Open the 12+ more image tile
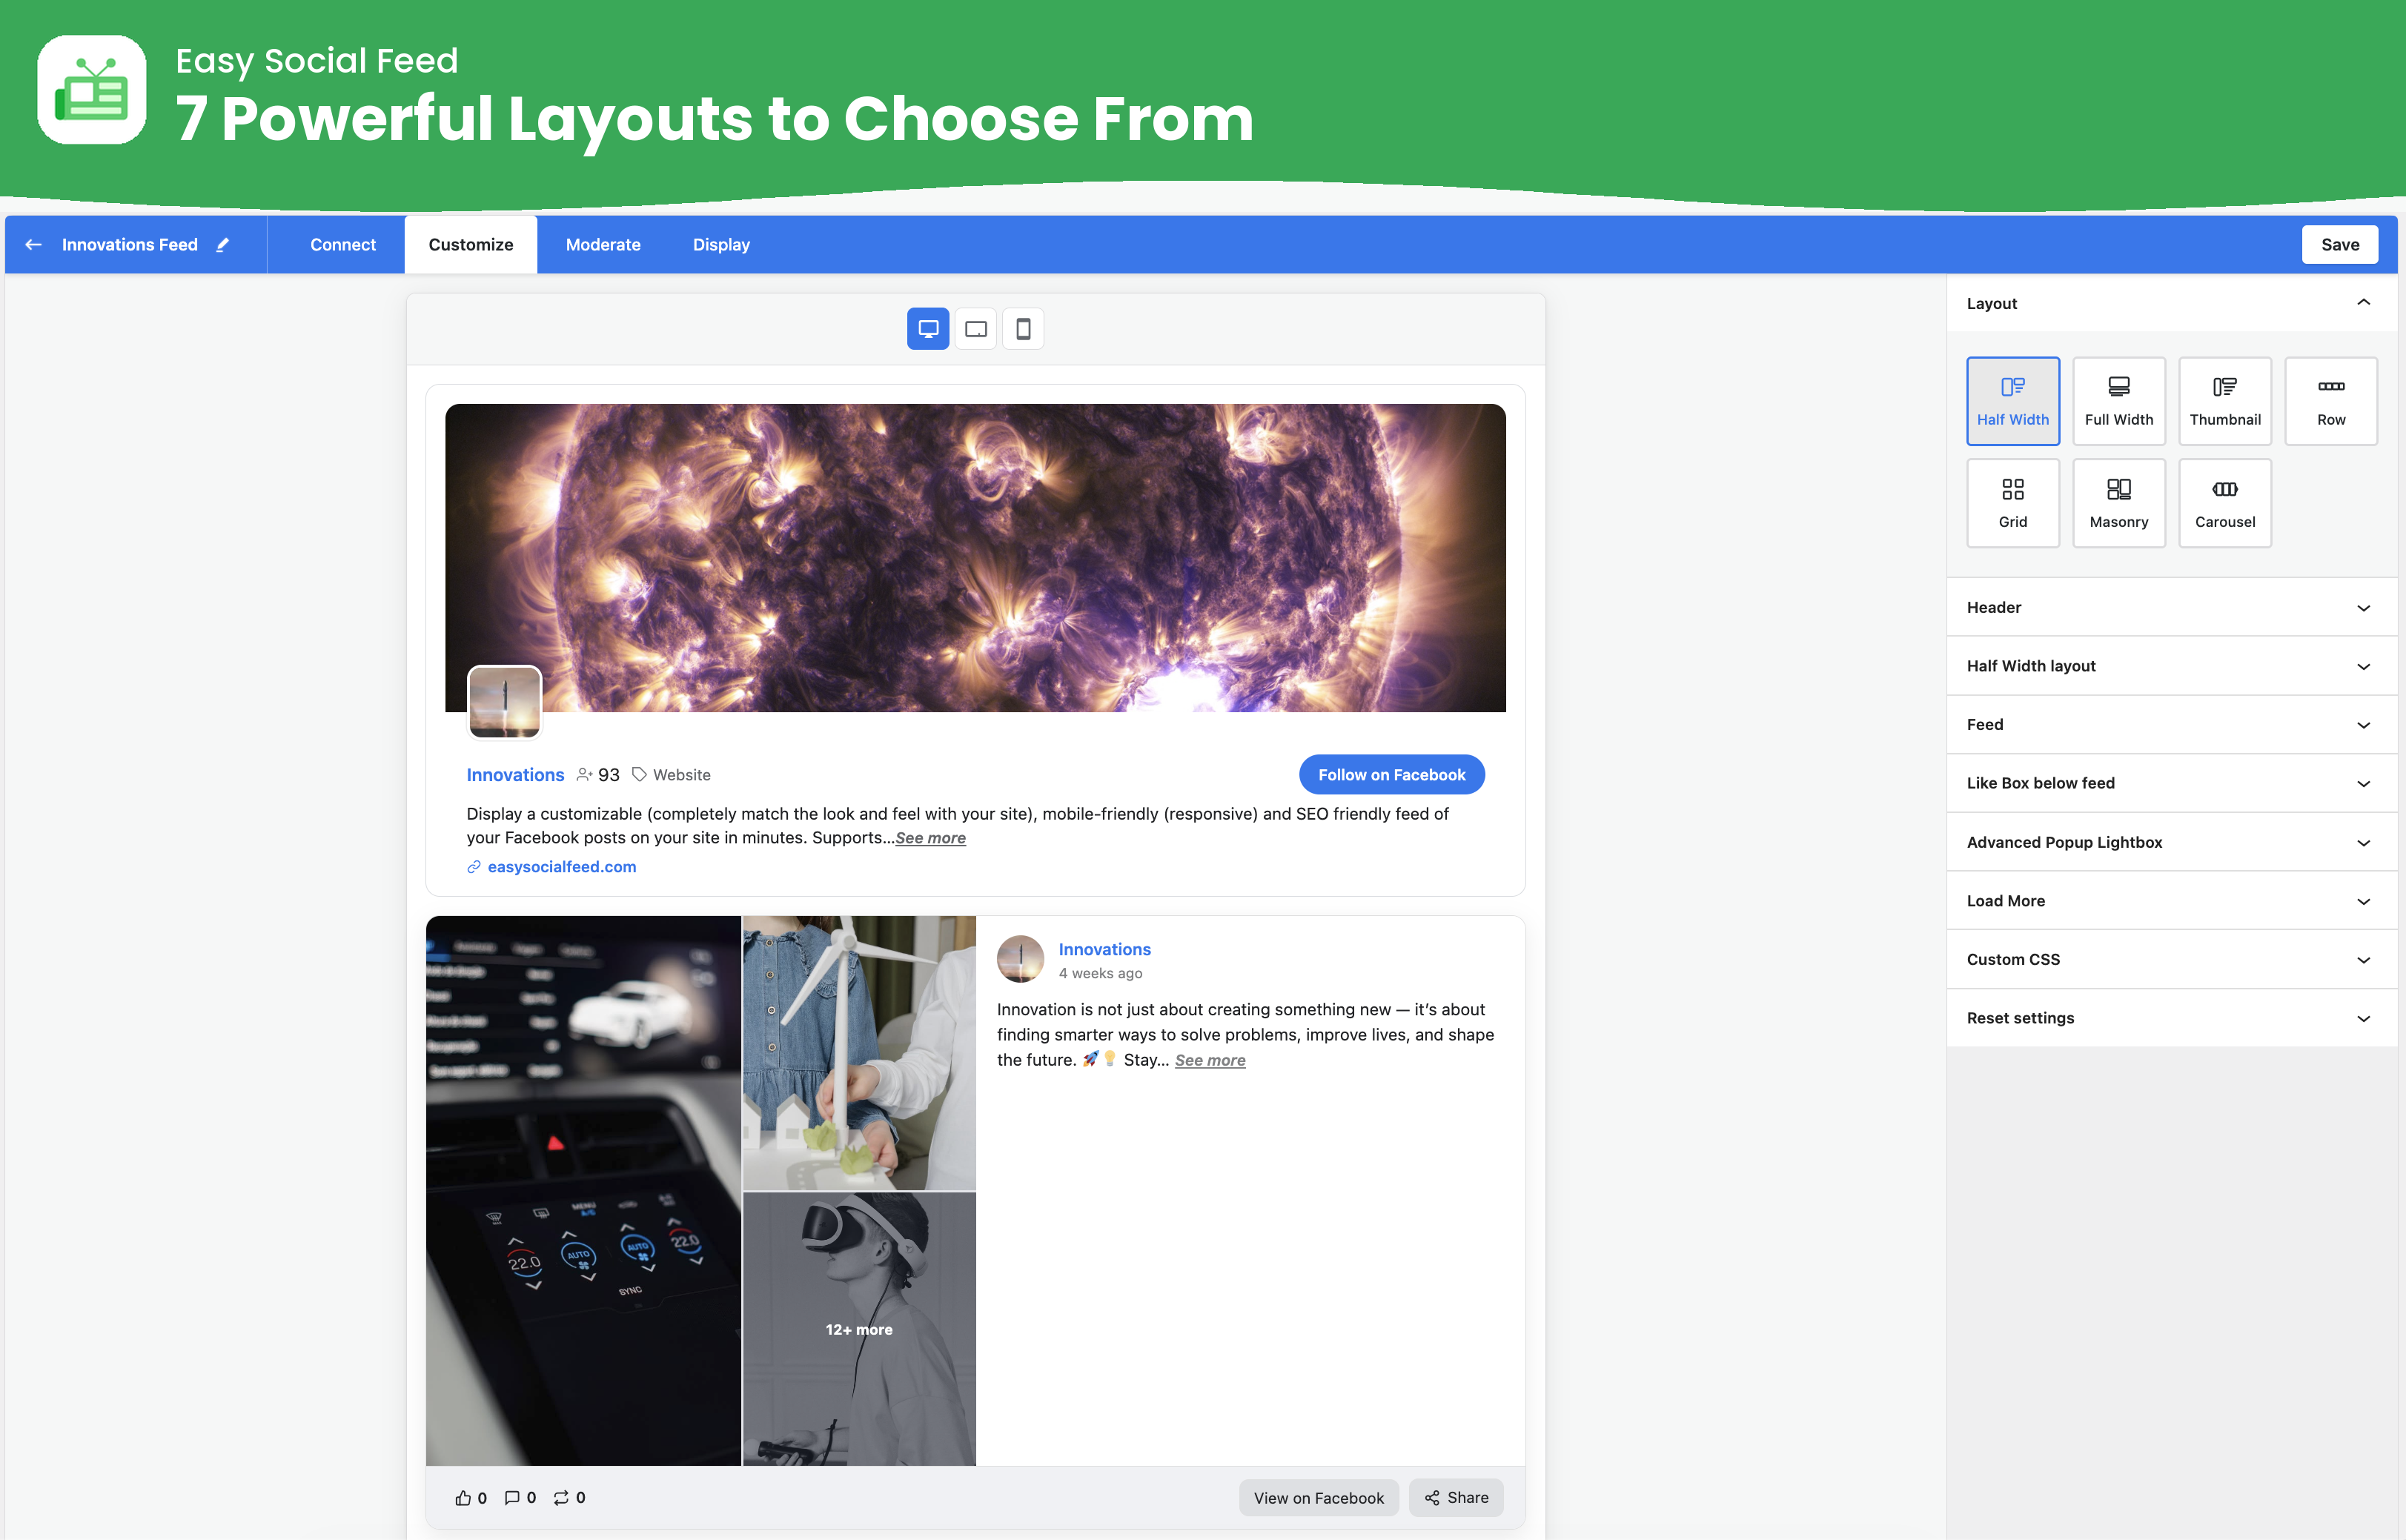Screen dimensions: 2406x1540 click(859, 1329)
